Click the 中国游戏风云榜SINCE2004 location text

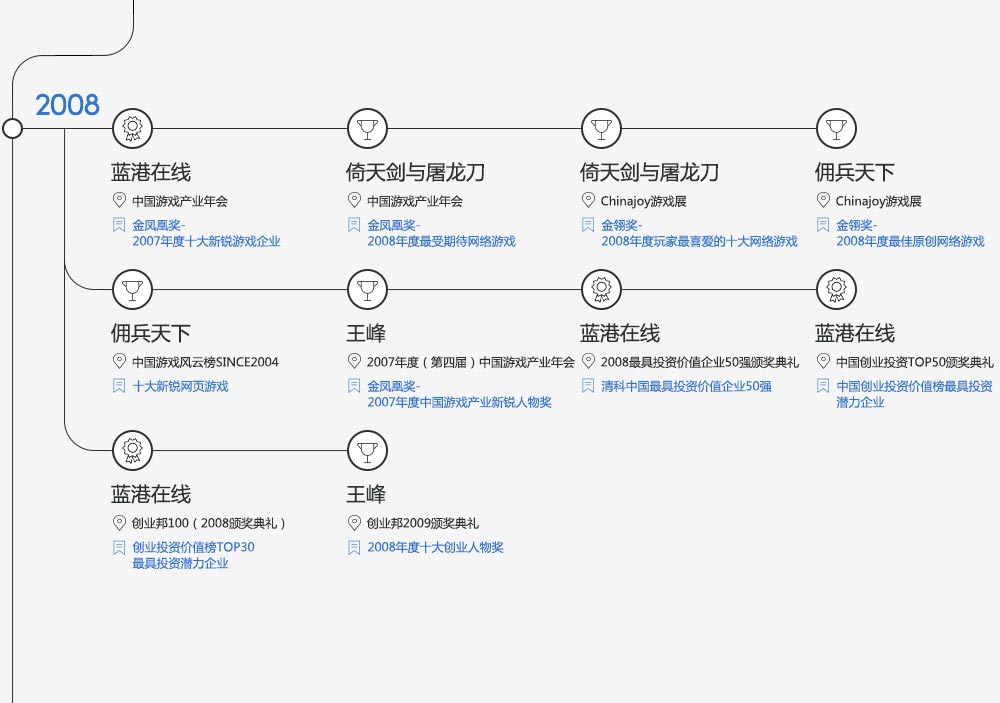click(x=205, y=362)
